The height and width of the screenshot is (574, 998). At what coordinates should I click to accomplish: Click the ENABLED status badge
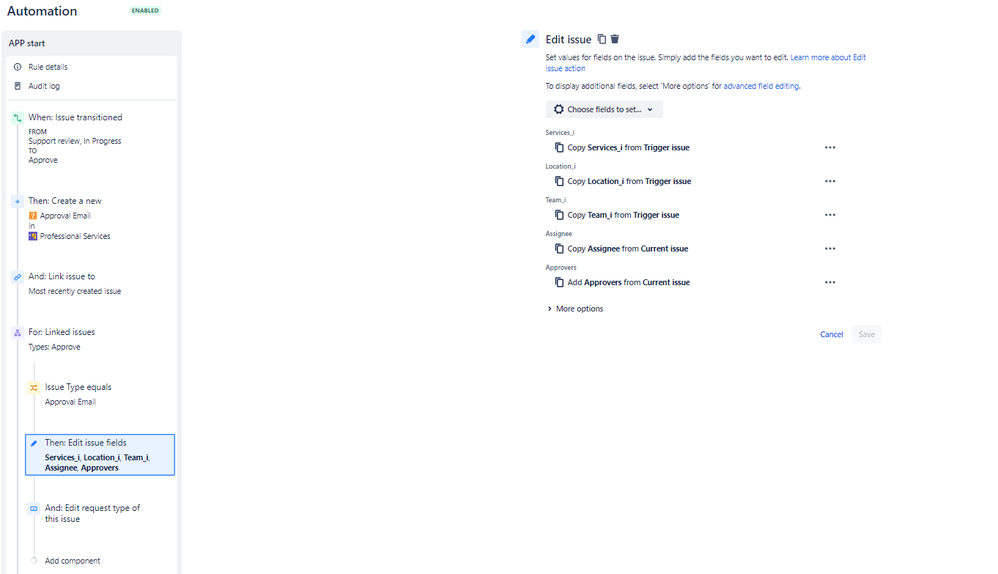click(x=145, y=11)
